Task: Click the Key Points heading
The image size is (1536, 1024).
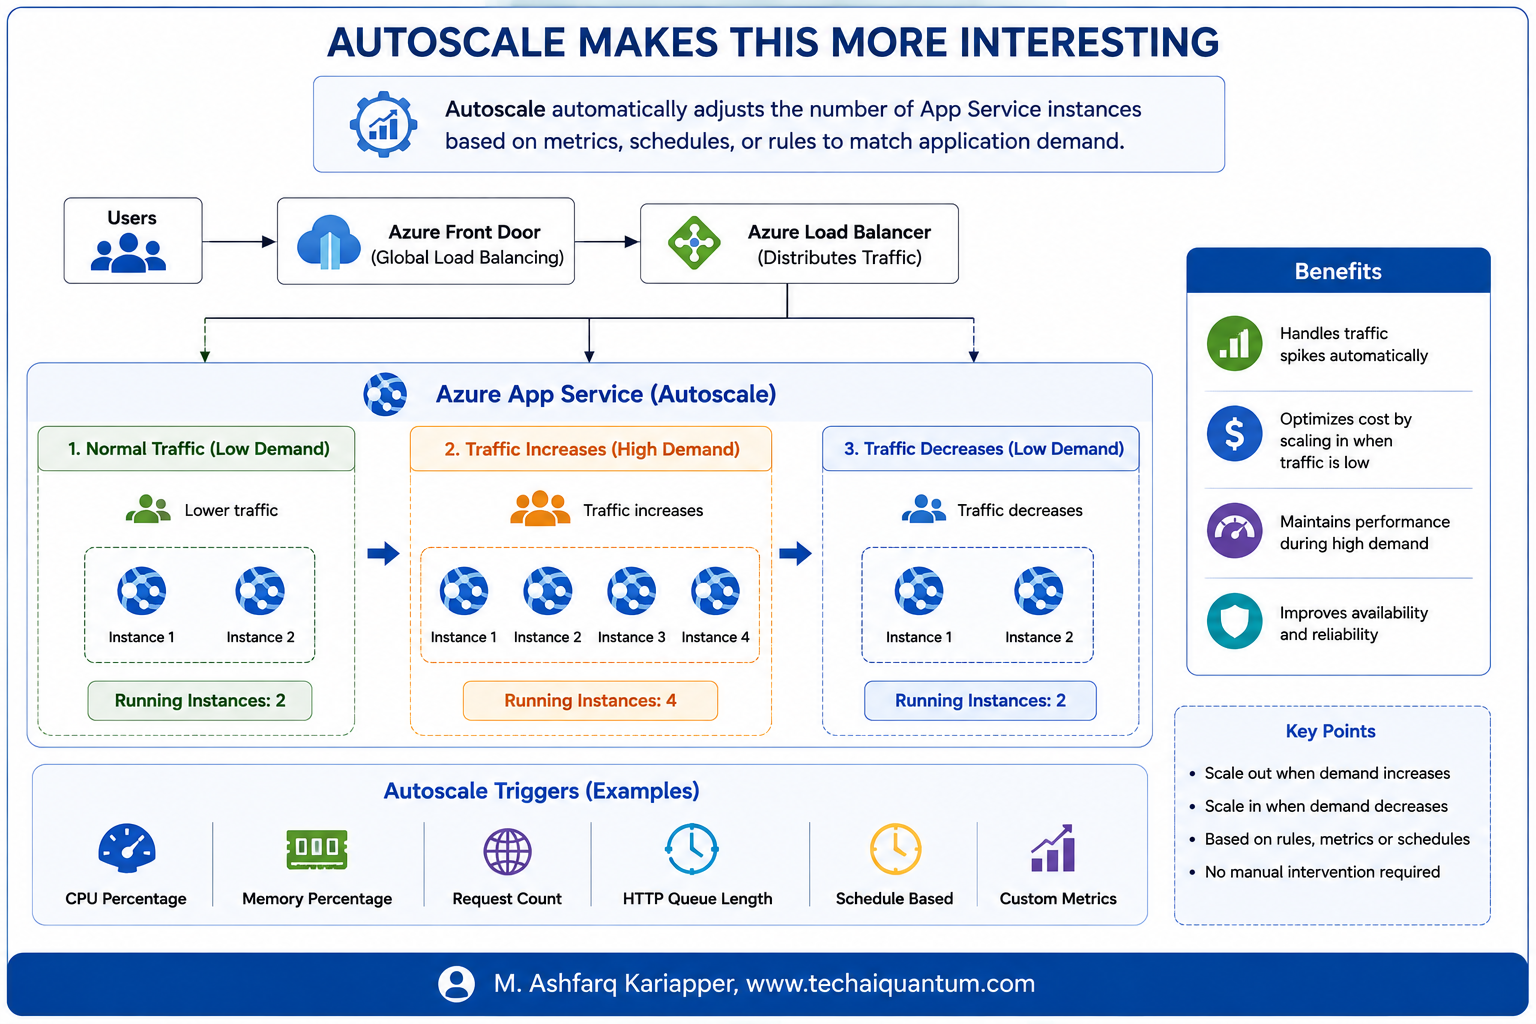Action: tap(1330, 731)
